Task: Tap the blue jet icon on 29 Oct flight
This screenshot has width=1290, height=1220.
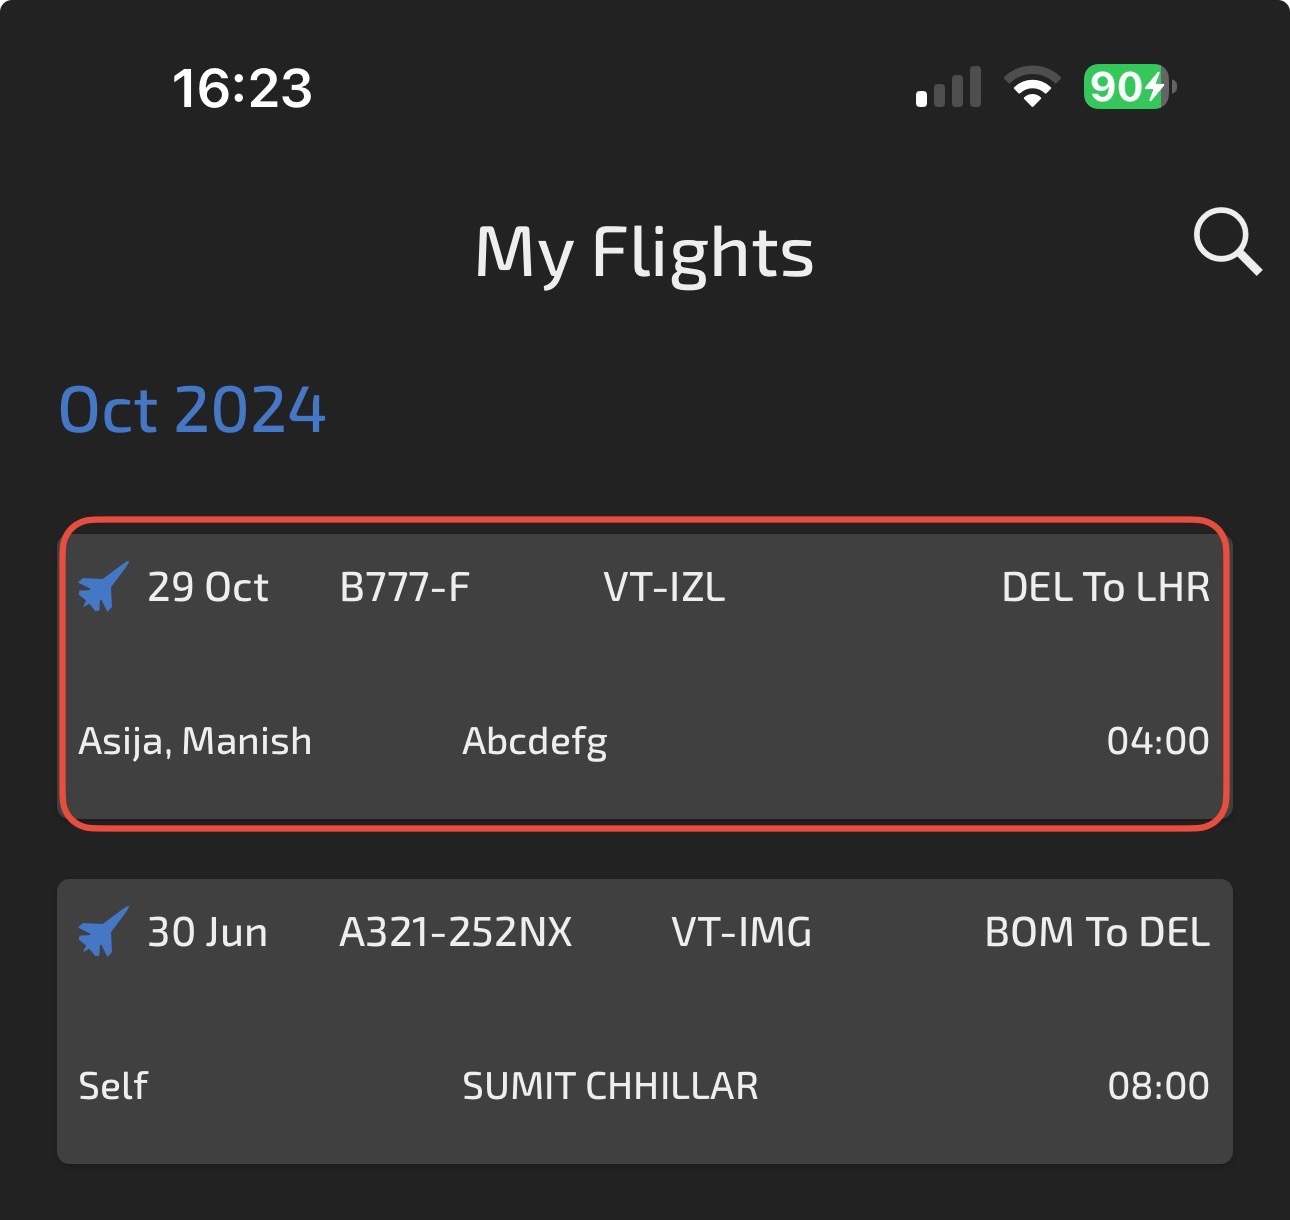Action: (x=104, y=586)
